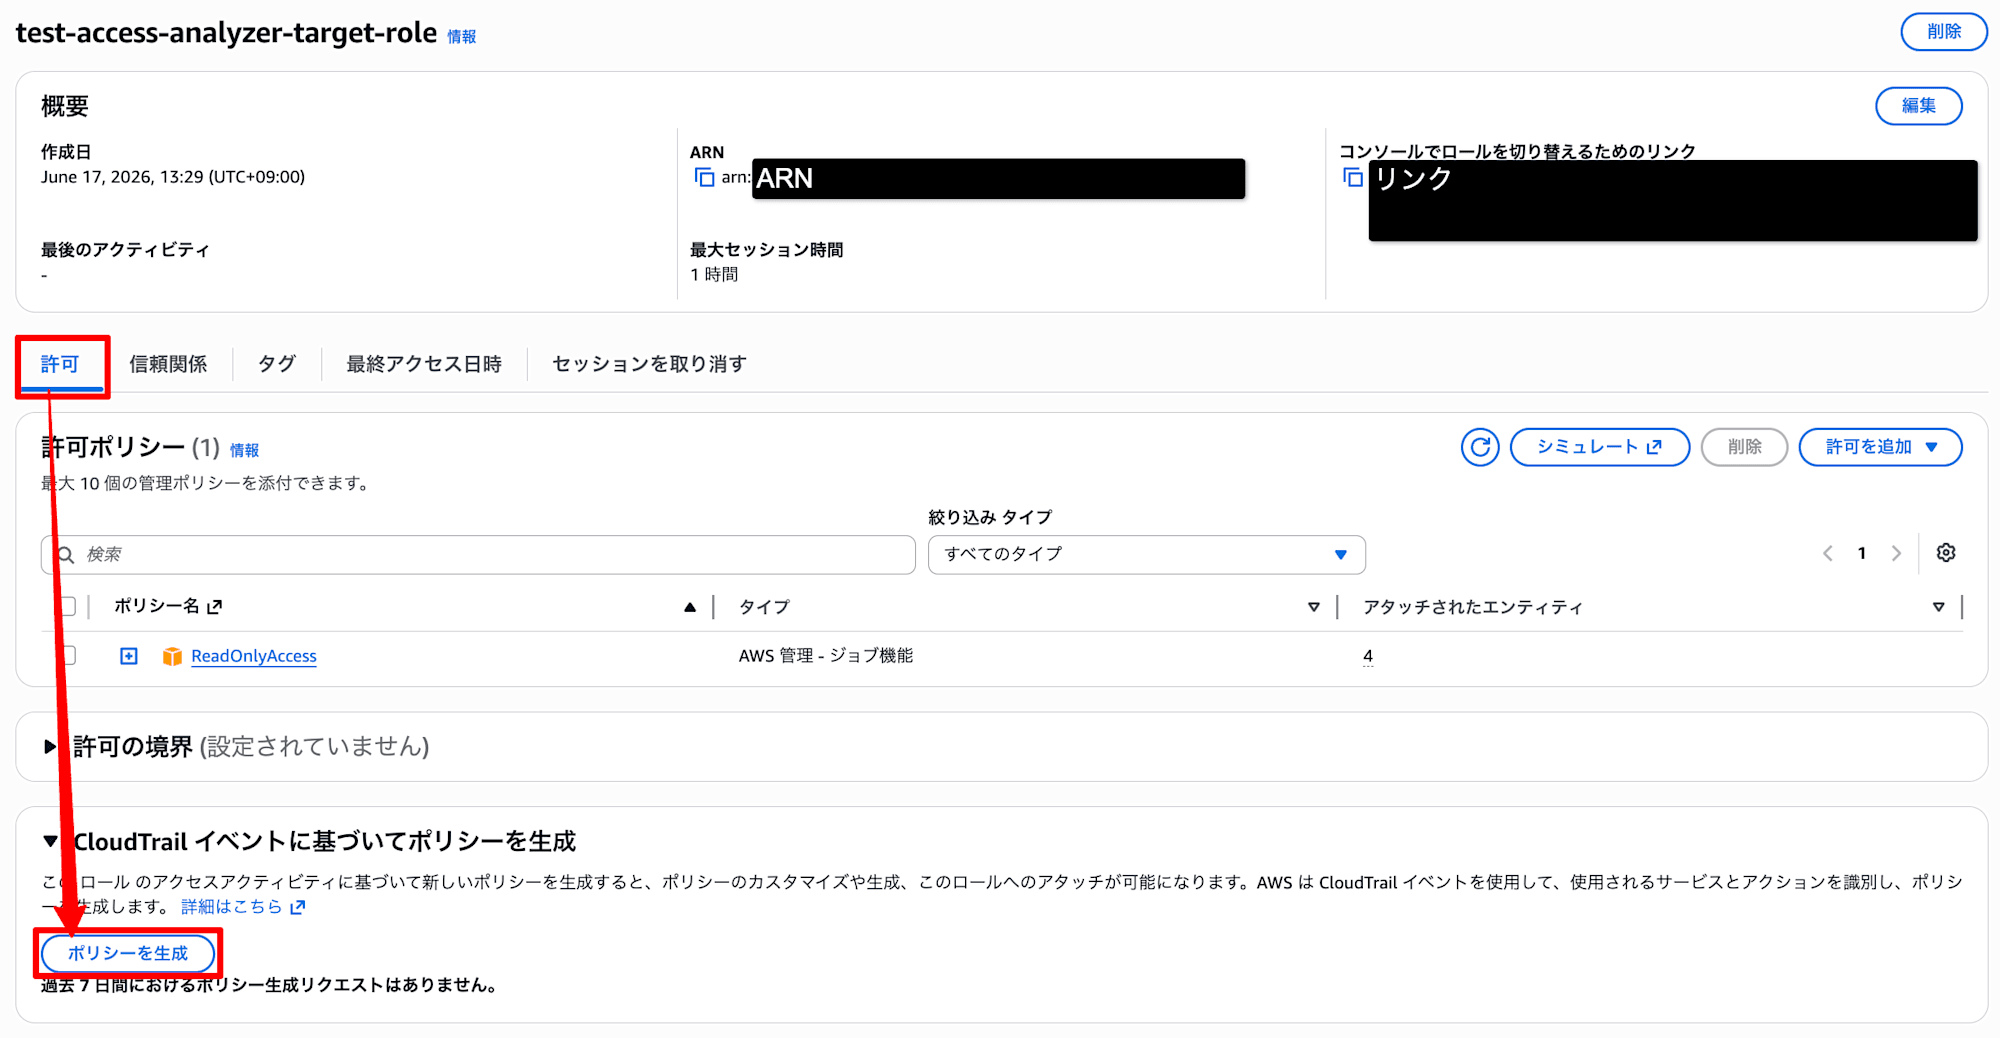Click page number 1 in pagination
Image resolution: width=2000 pixels, height=1038 pixels.
pyautogui.click(x=1862, y=553)
